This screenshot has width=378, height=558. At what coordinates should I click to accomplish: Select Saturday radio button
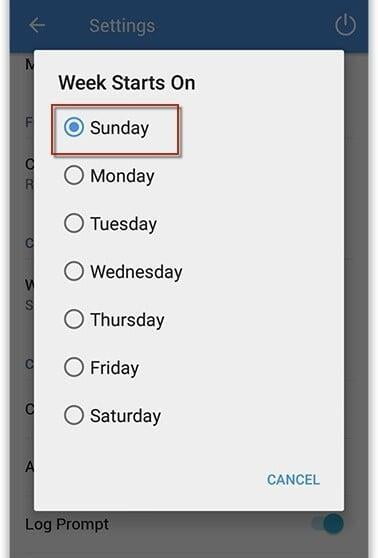(x=74, y=415)
